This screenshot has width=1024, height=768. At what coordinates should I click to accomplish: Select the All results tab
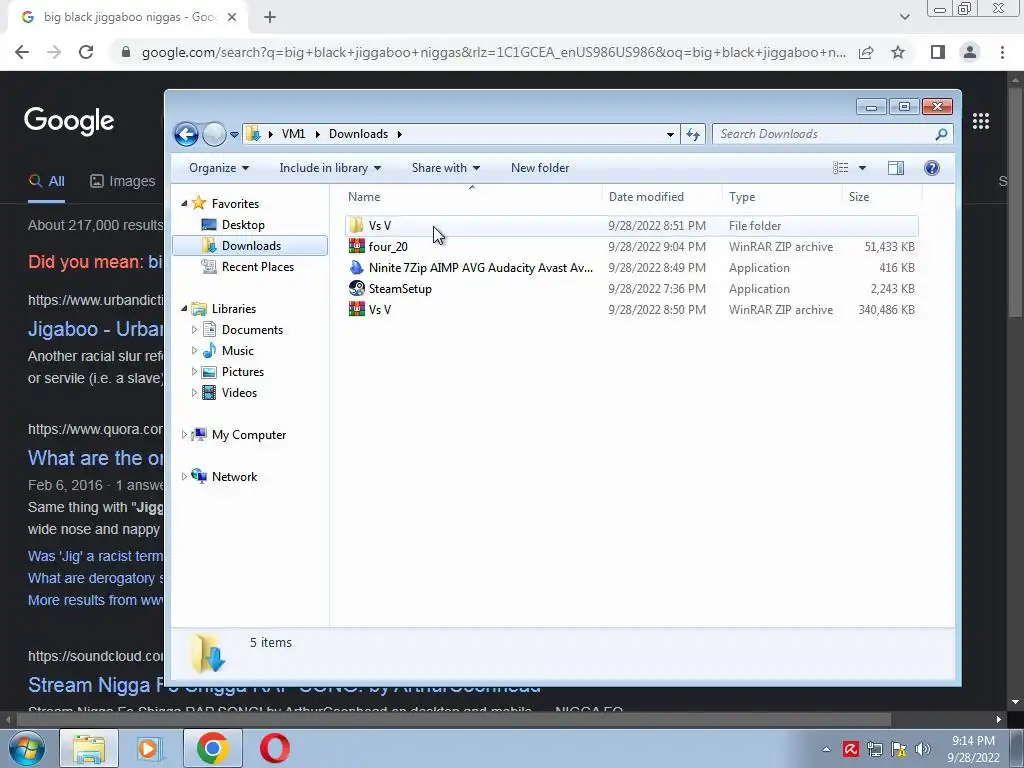(x=46, y=181)
